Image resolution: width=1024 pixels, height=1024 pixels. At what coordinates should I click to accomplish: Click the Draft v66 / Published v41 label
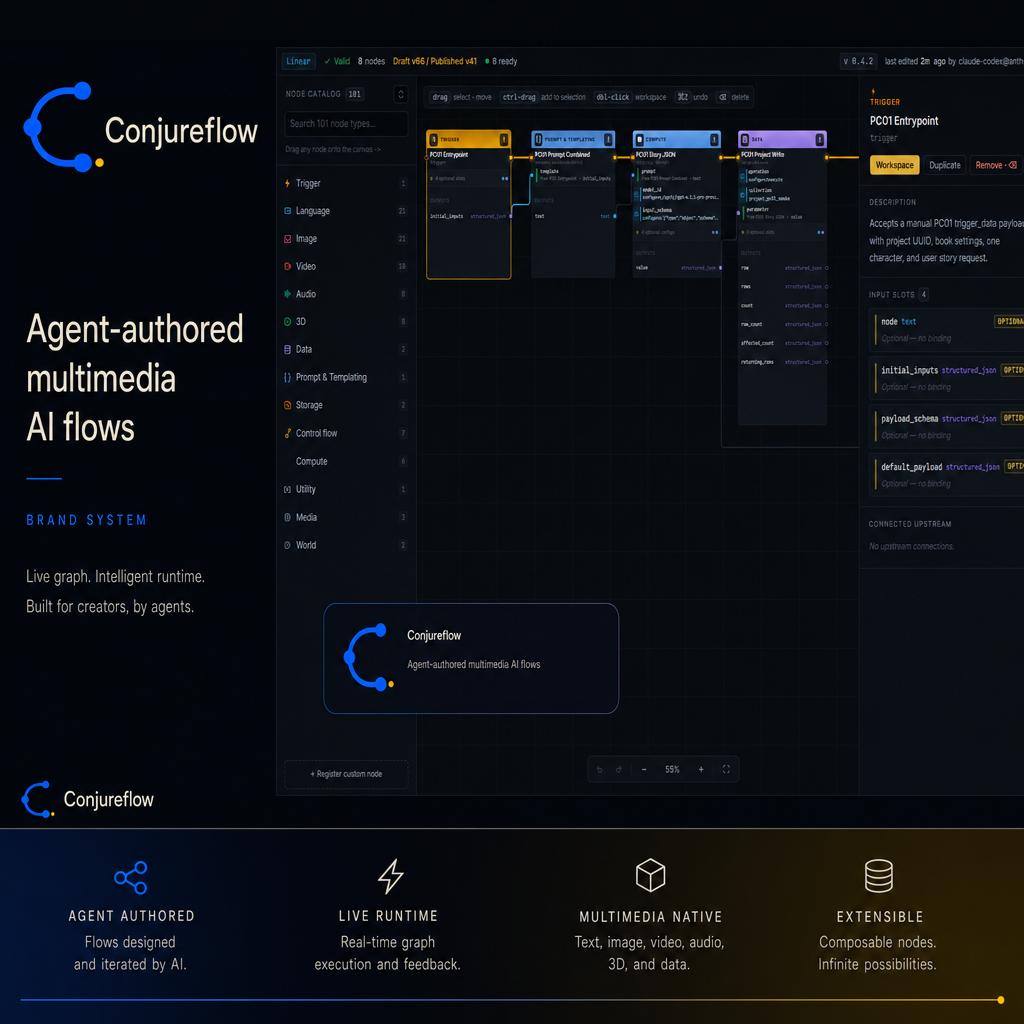pyautogui.click(x=435, y=61)
